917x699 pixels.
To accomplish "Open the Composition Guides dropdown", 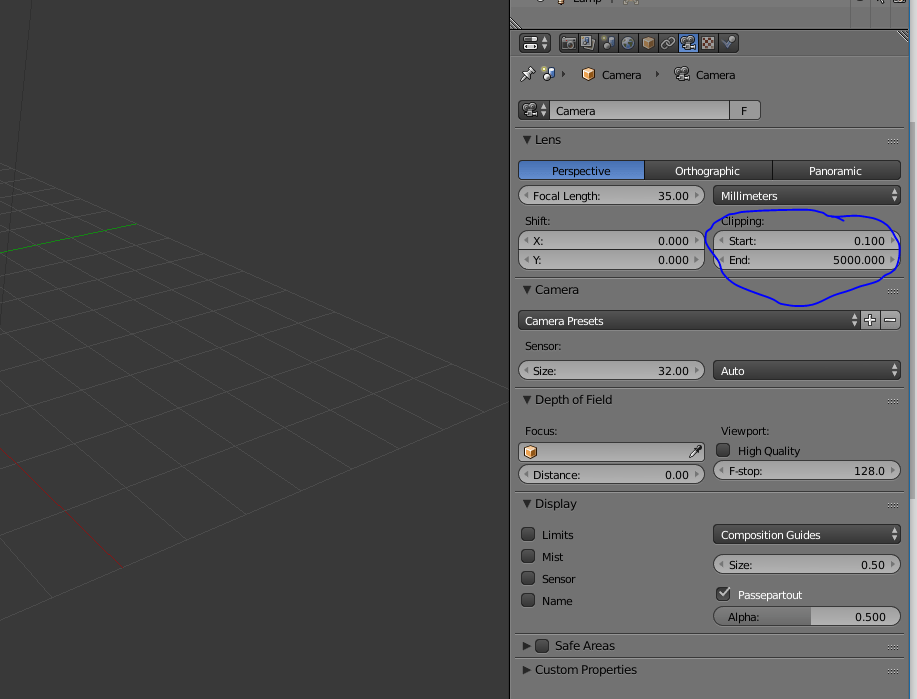I will (806, 534).
